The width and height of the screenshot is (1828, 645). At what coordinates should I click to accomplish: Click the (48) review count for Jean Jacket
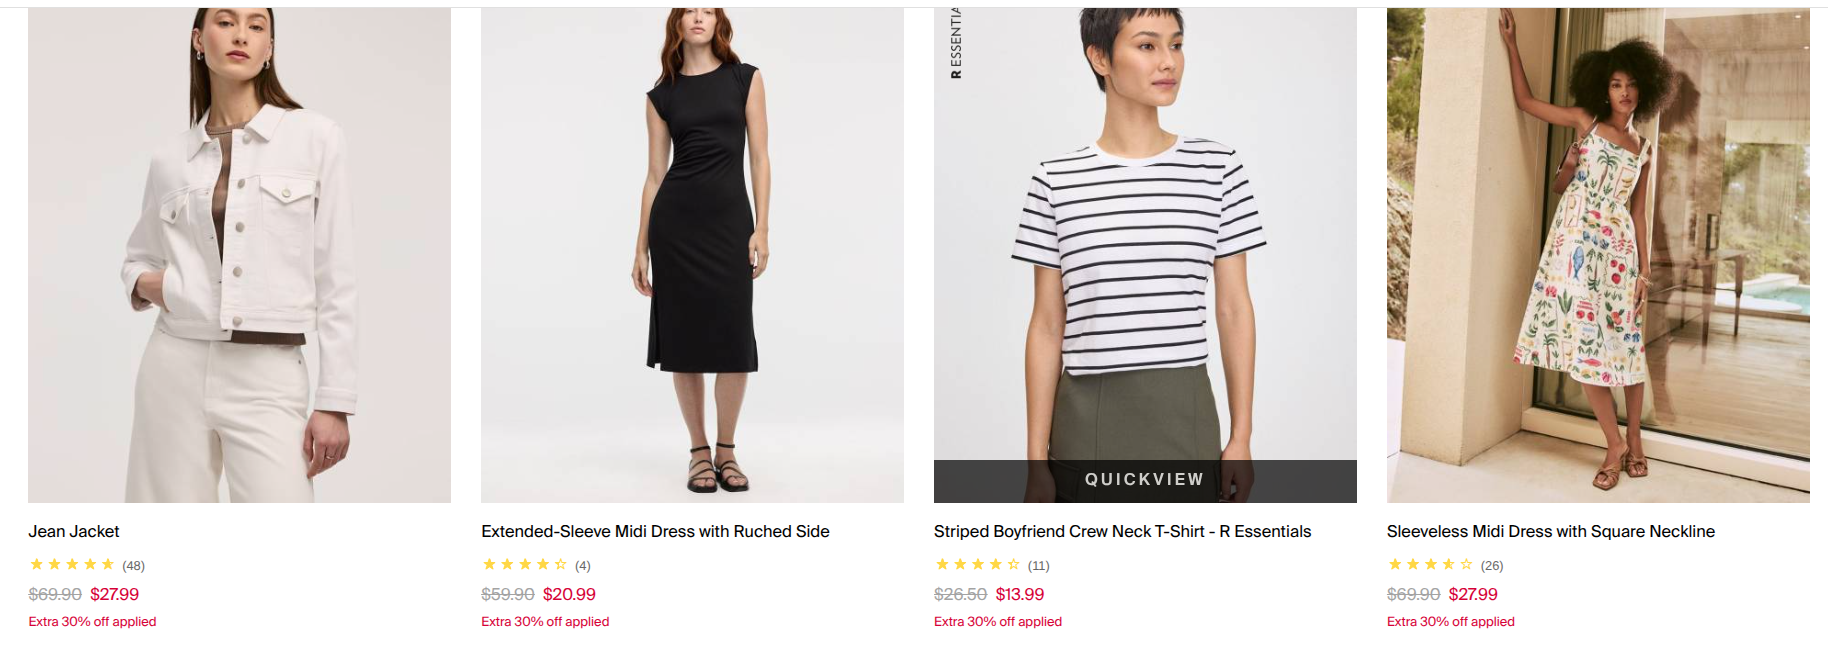coord(135,564)
